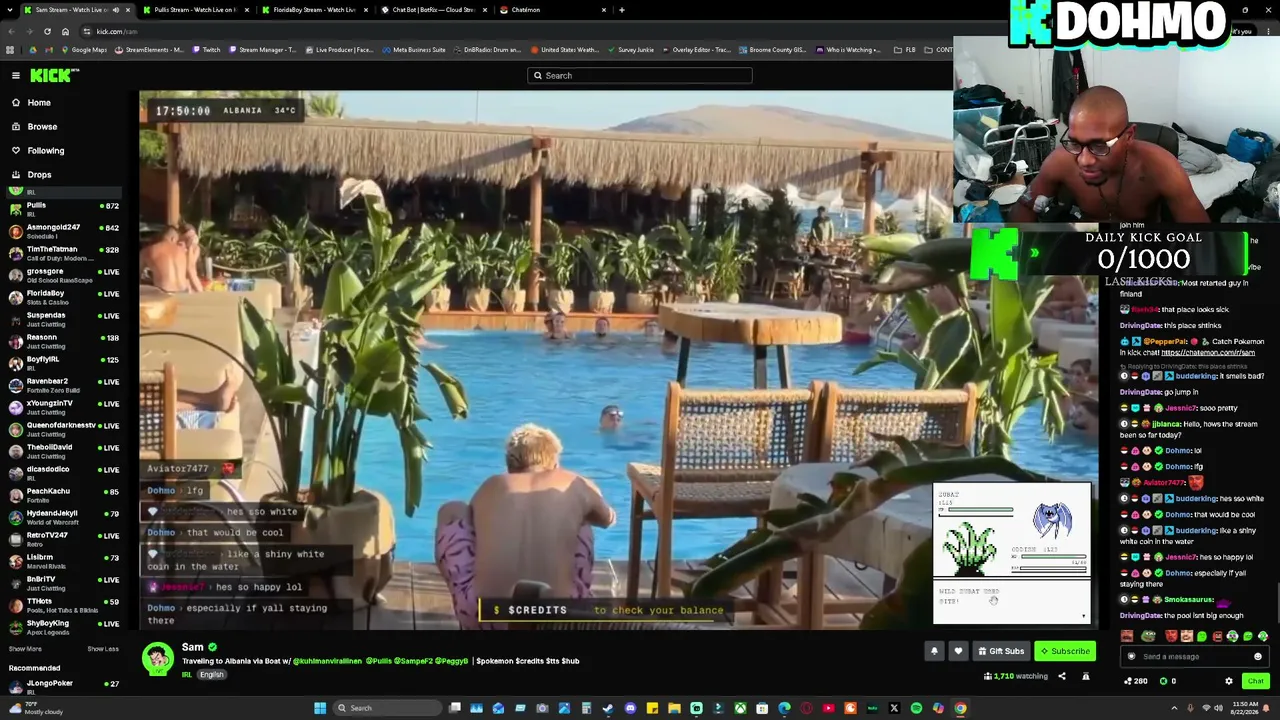Follow Sam with the heart button
This screenshot has width=1280, height=720.
pos(958,651)
